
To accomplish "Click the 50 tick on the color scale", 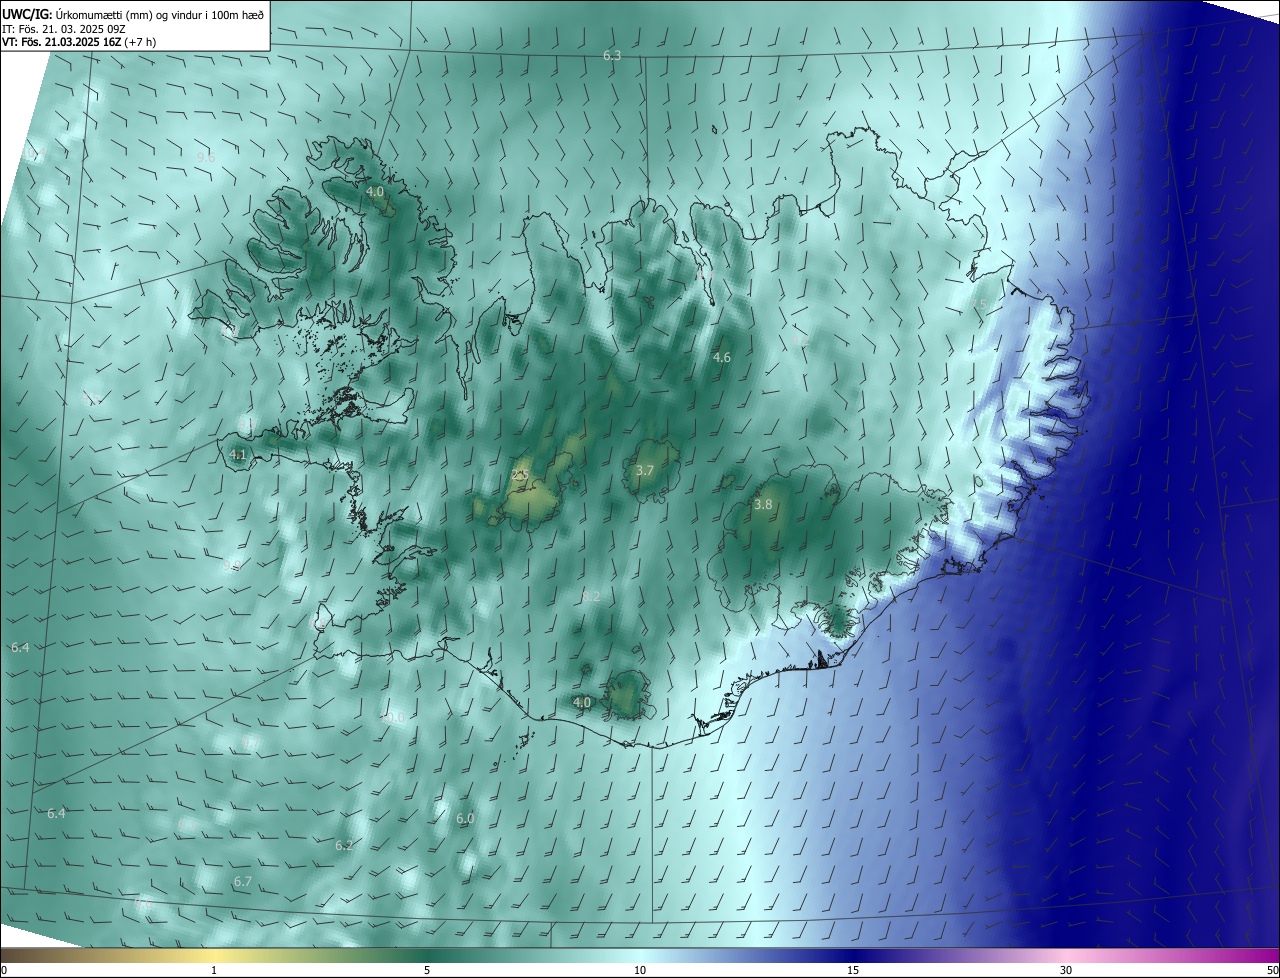I will (x=1272, y=970).
